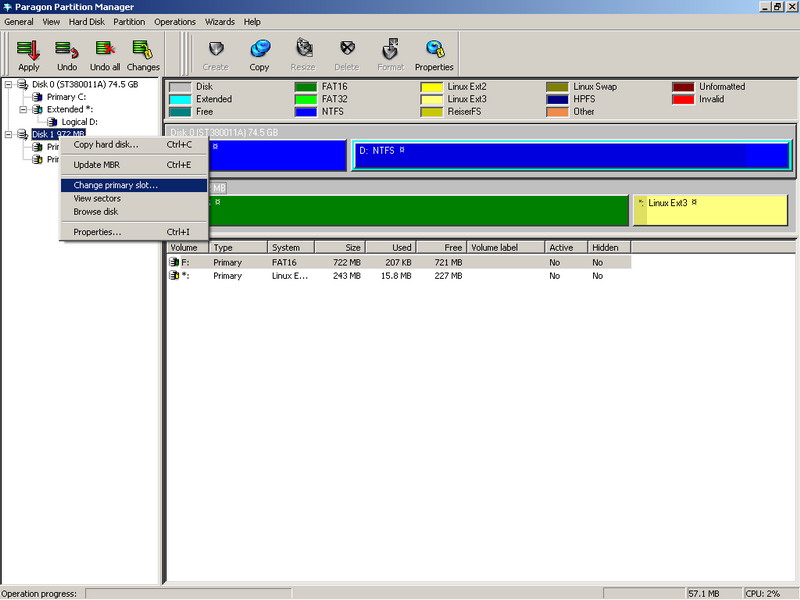This screenshot has width=800, height=600.
Task: Sort by Volume label column header
Action: [x=506, y=247]
